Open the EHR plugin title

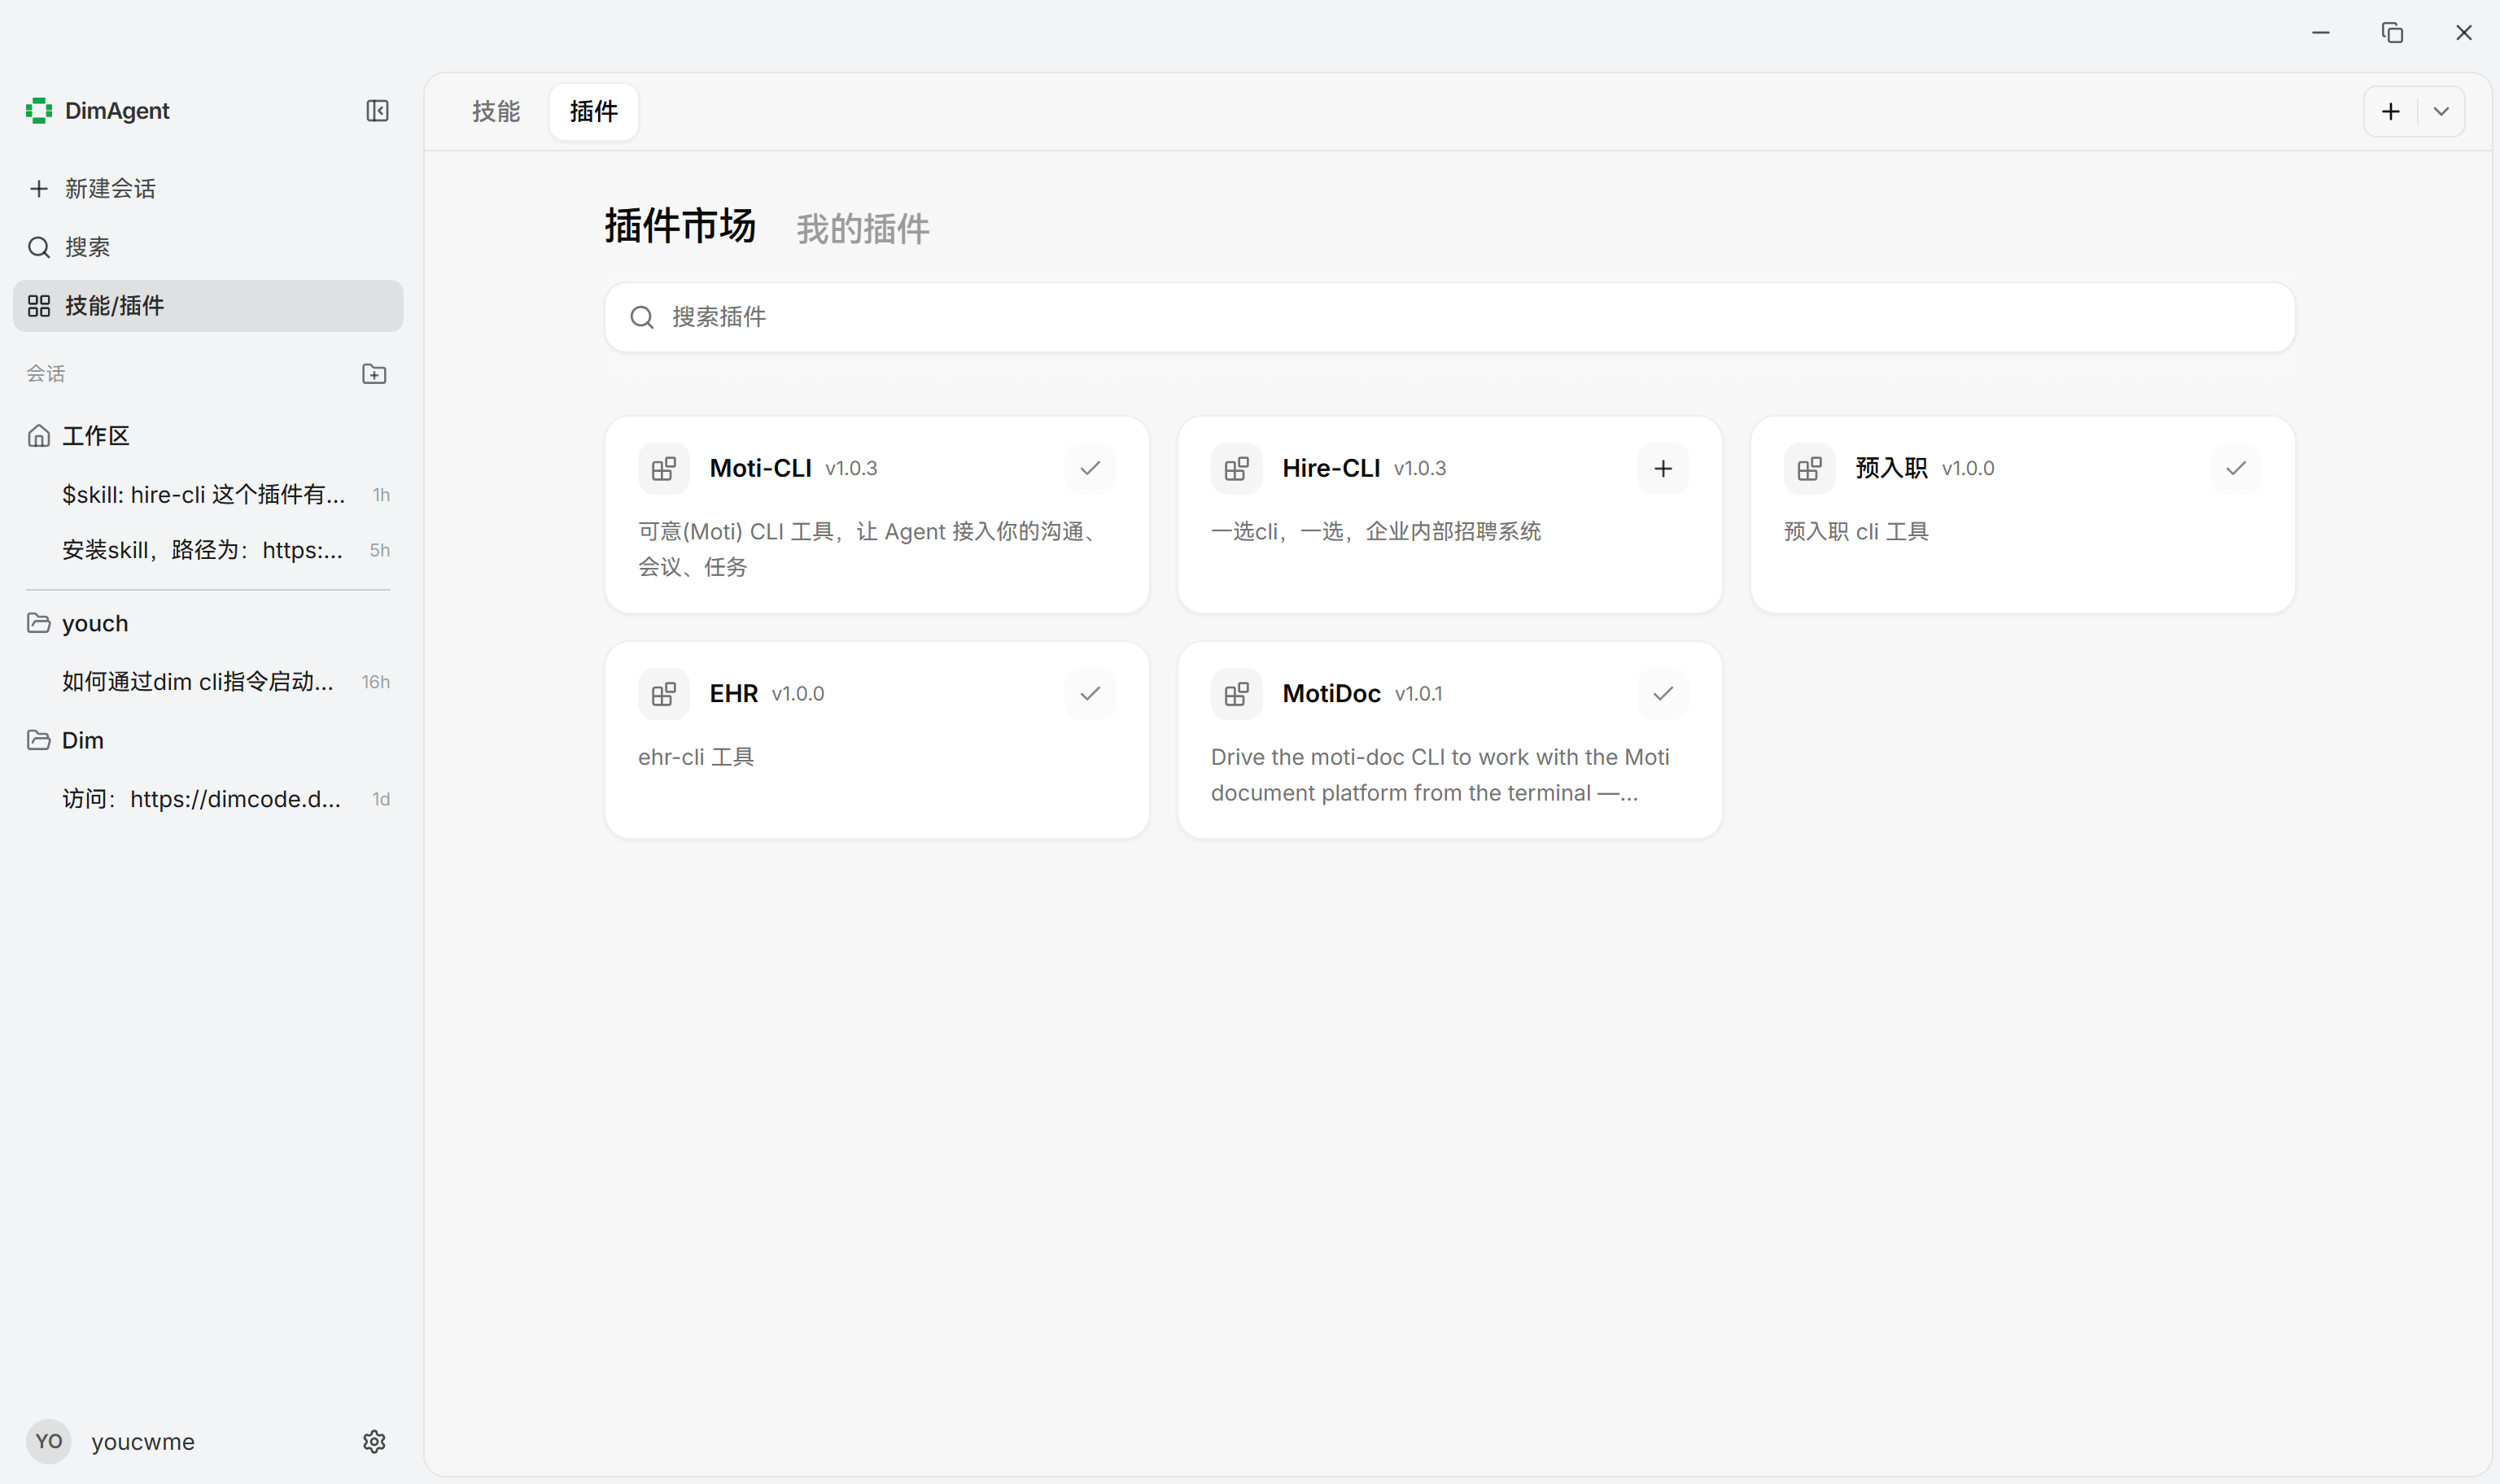[x=733, y=693]
